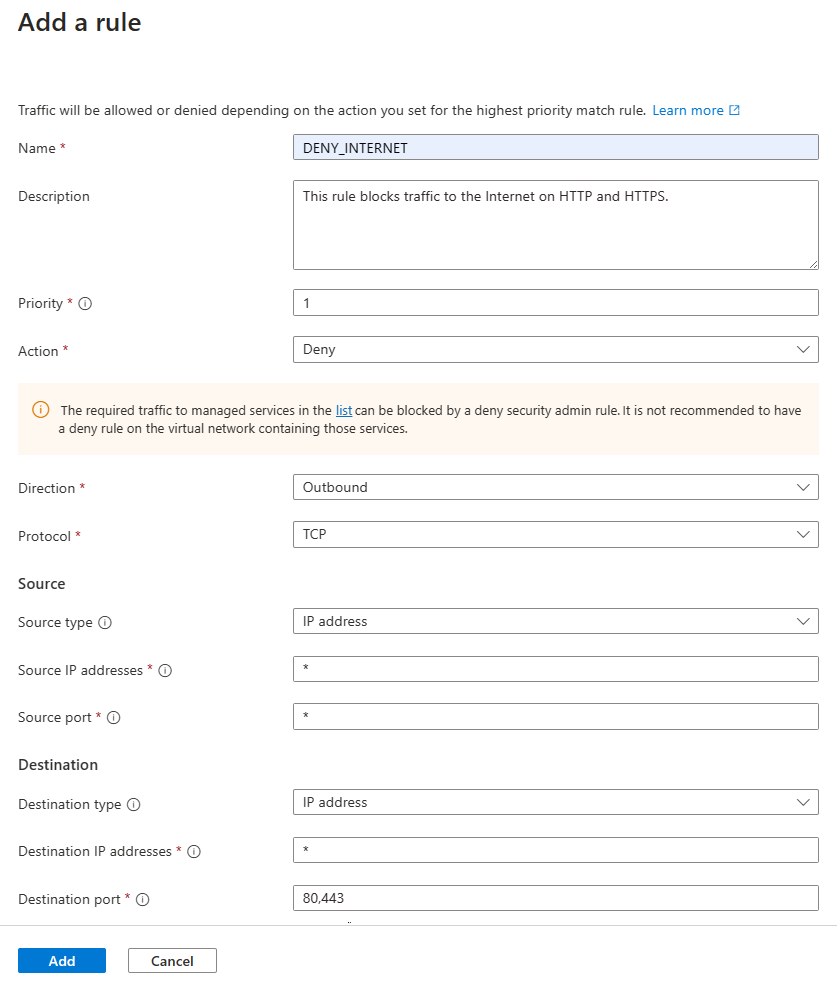The height and width of the screenshot is (982, 837).
Task: Click the Source IP addresses info icon
Action: pos(165,670)
